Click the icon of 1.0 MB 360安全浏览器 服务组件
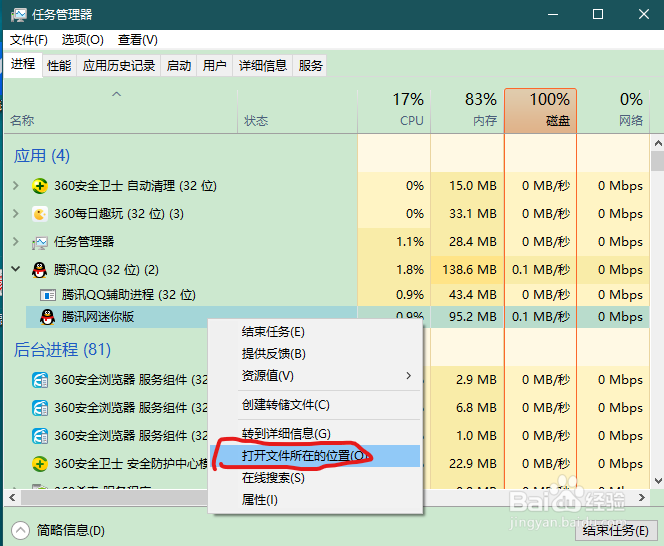This screenshot has width=664, height=546. coord(40,435)
